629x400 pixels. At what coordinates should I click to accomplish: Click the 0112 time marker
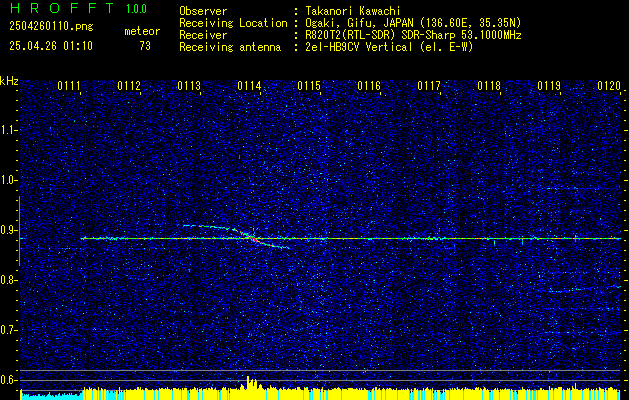(129, 86)
